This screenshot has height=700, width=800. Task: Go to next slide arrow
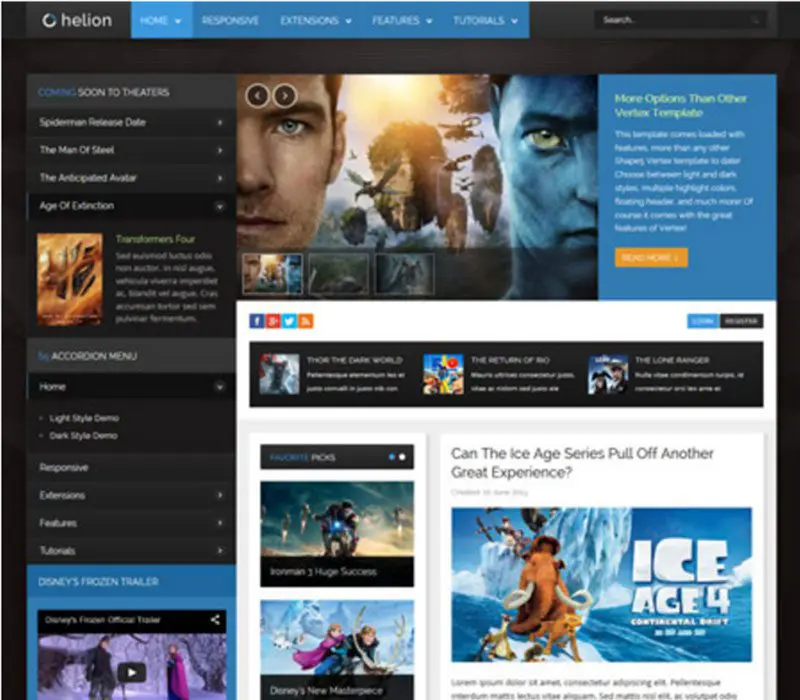(x=285, y=95)
